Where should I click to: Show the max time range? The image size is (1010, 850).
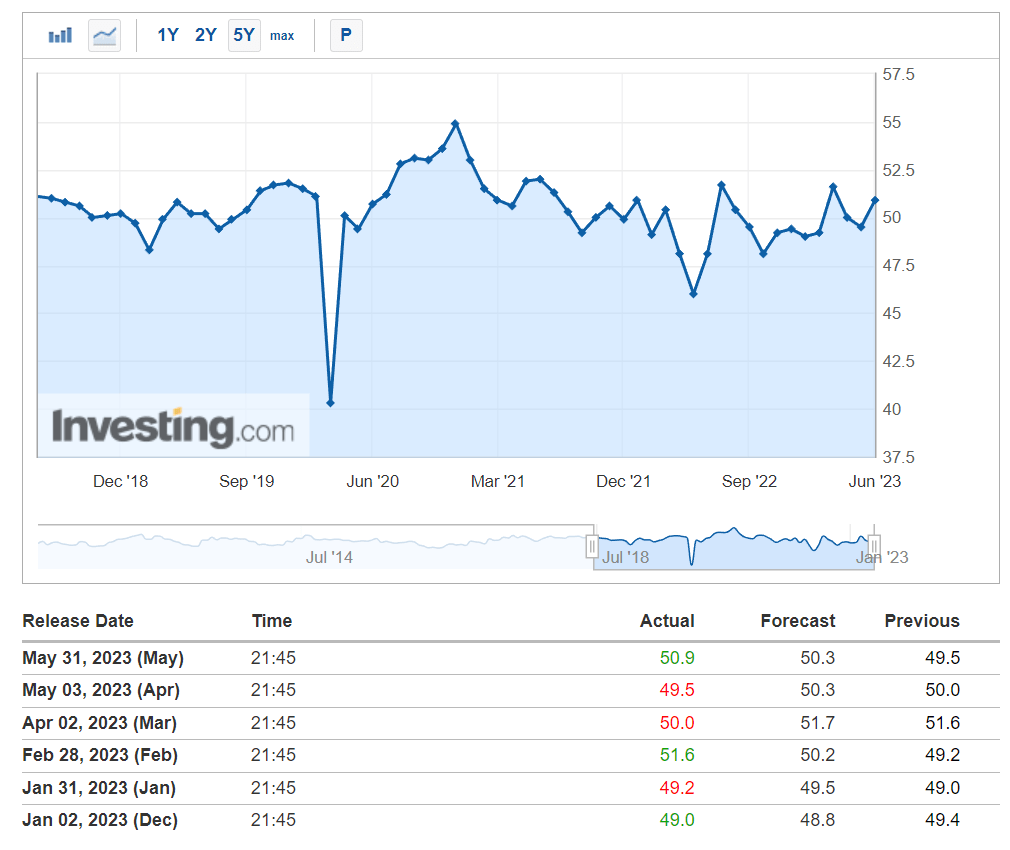tap(282, 36)
